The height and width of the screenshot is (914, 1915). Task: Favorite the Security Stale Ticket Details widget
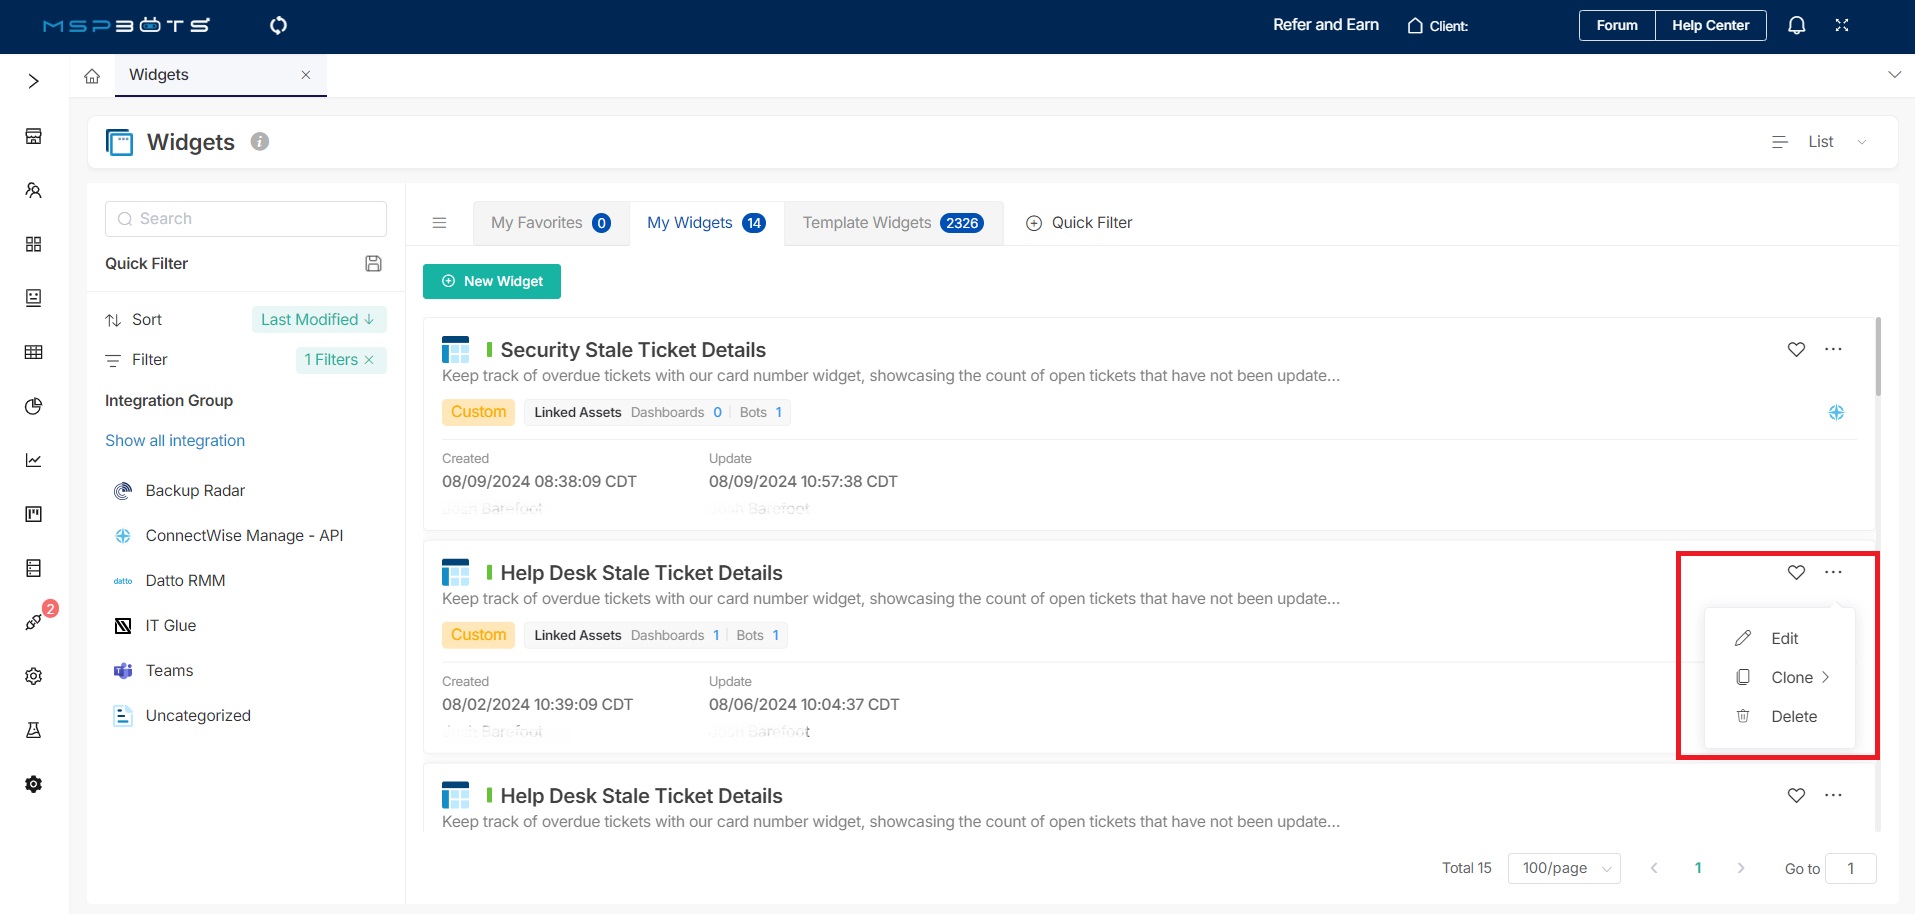(x=1796, y=350)
